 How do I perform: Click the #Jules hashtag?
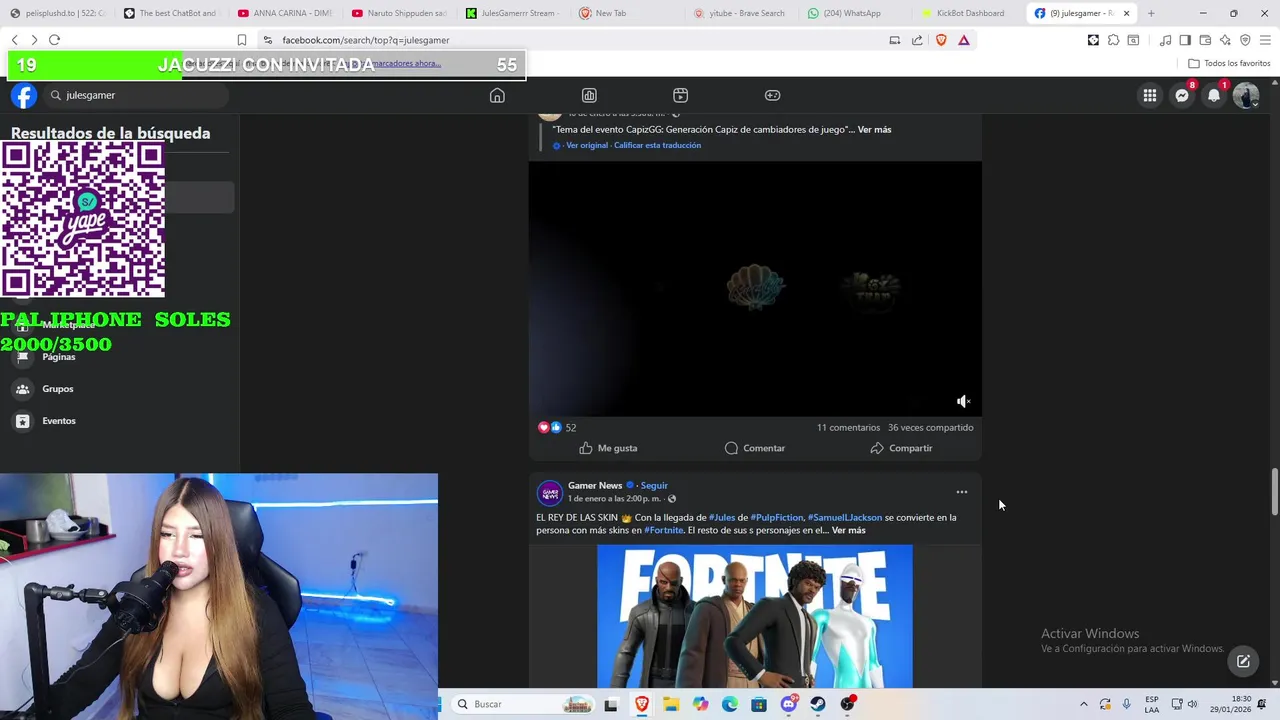pyautogui.click(x=722, y=517)
